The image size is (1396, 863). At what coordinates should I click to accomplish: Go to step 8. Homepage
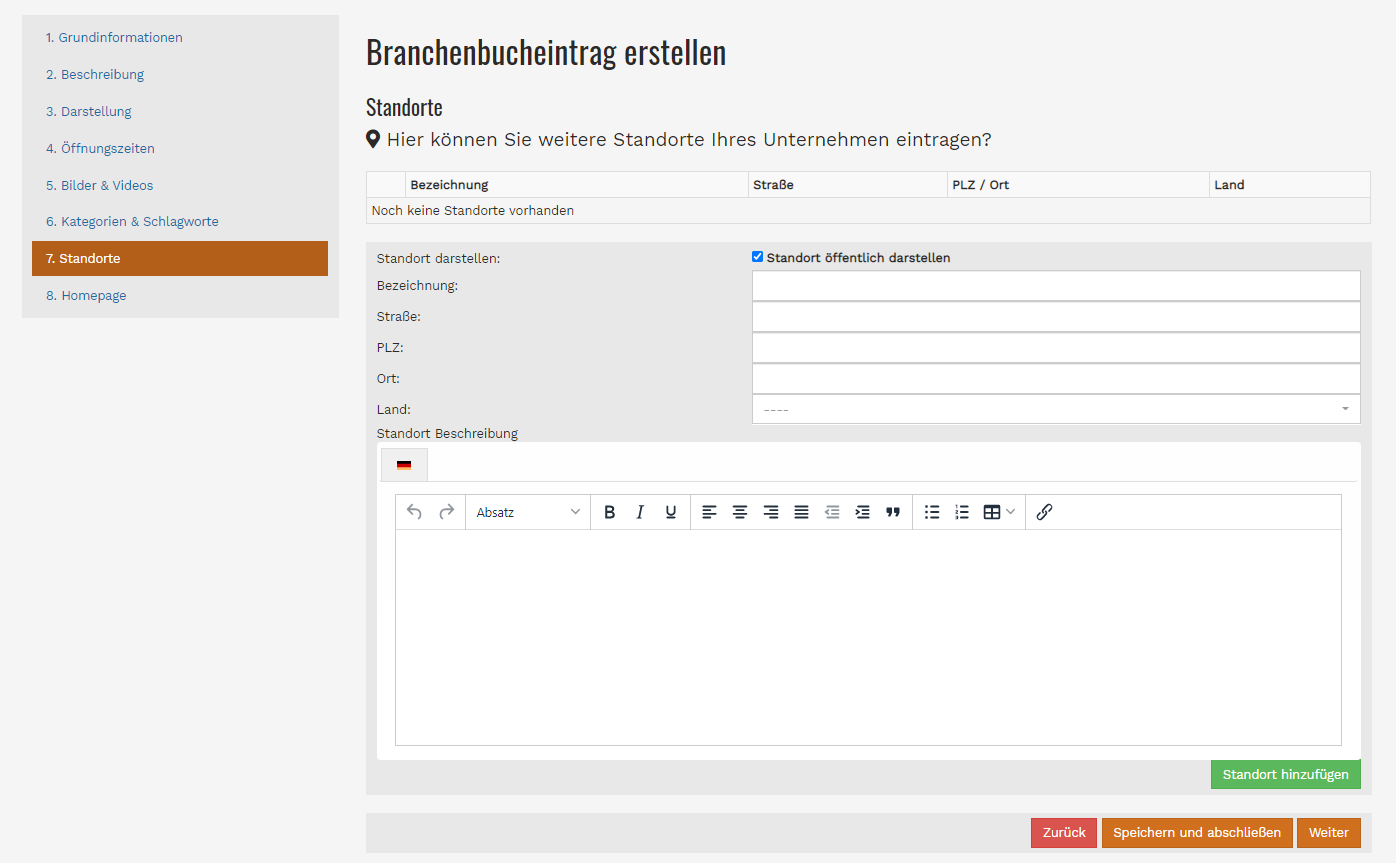click(86, 296)
